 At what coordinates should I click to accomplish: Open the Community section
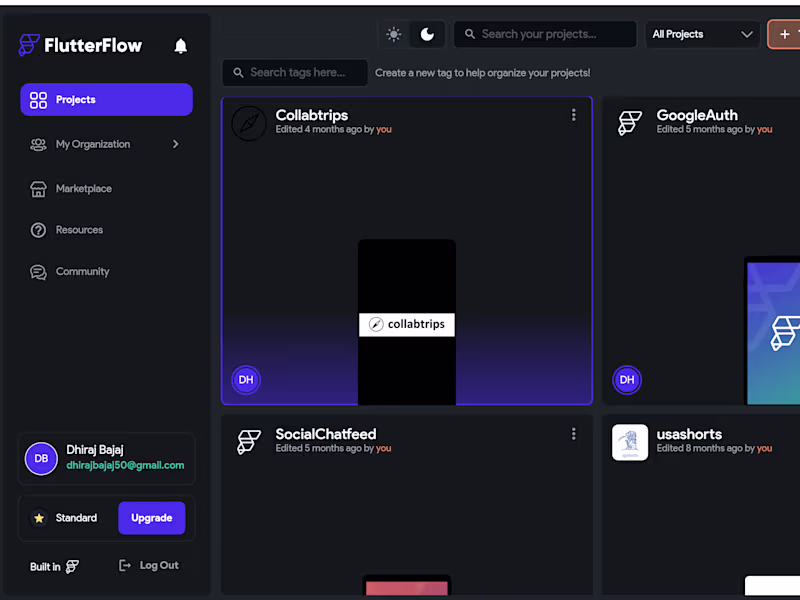[x=82, y=271]
